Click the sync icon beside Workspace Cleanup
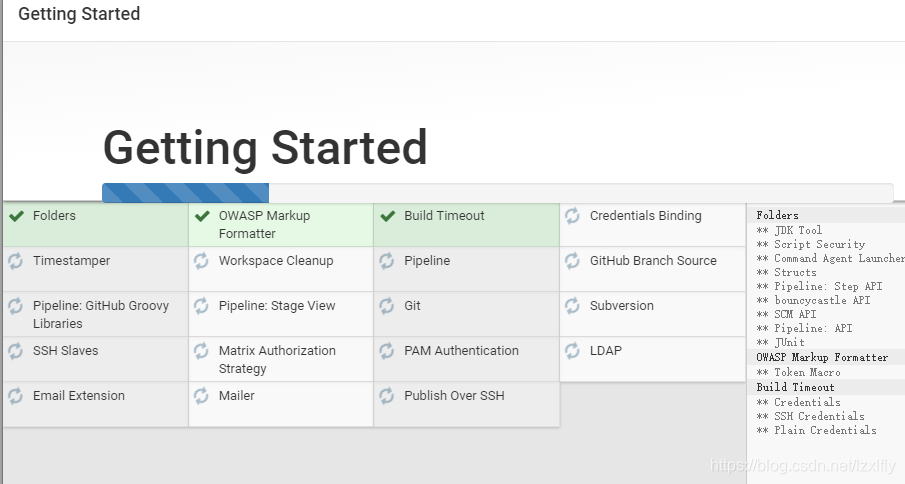The width and height of the screenshot is (905, 484). coord(201,261)
